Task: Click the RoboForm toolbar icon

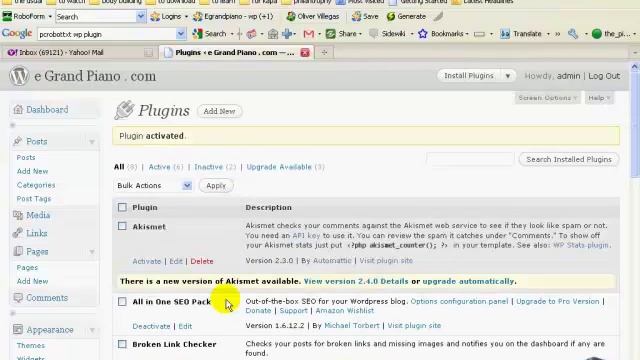Action: [x=7, y=16]
